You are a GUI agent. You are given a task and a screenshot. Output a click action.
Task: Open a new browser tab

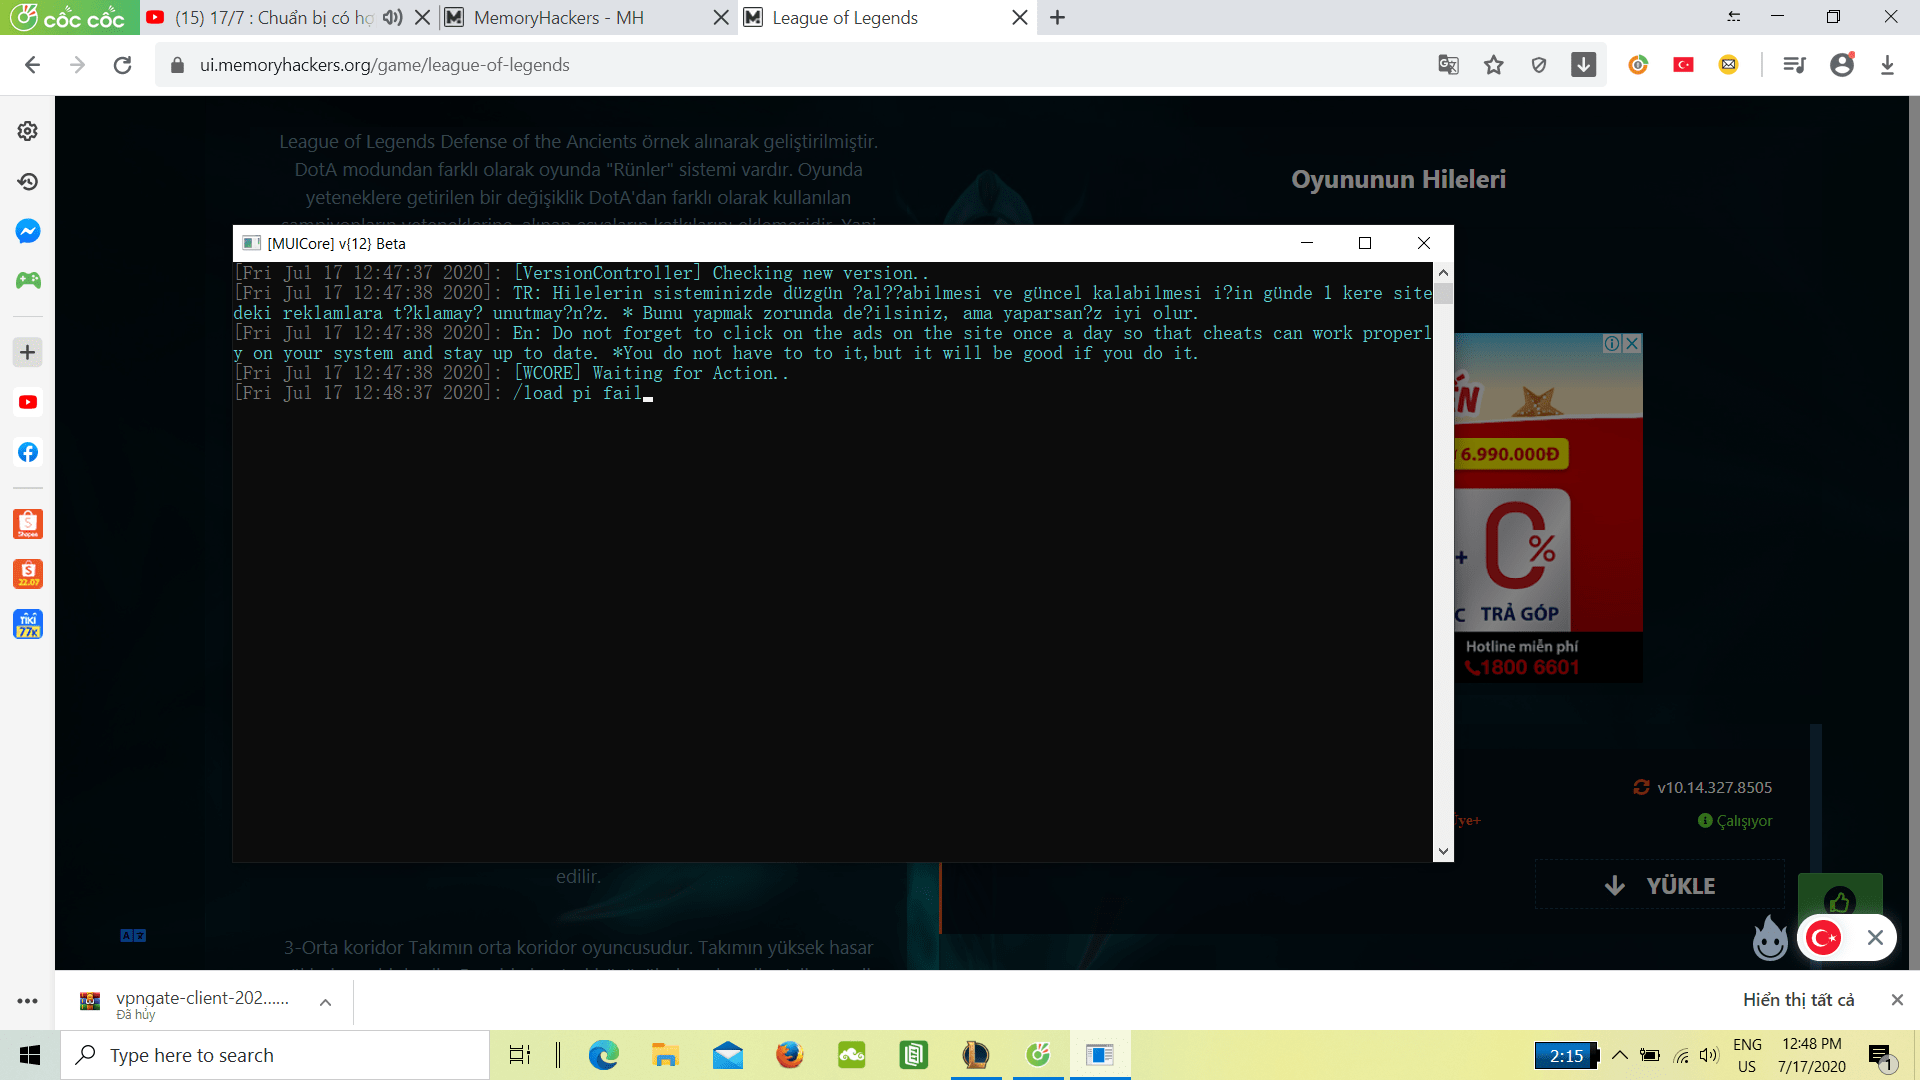click(x=1057, y=18)
